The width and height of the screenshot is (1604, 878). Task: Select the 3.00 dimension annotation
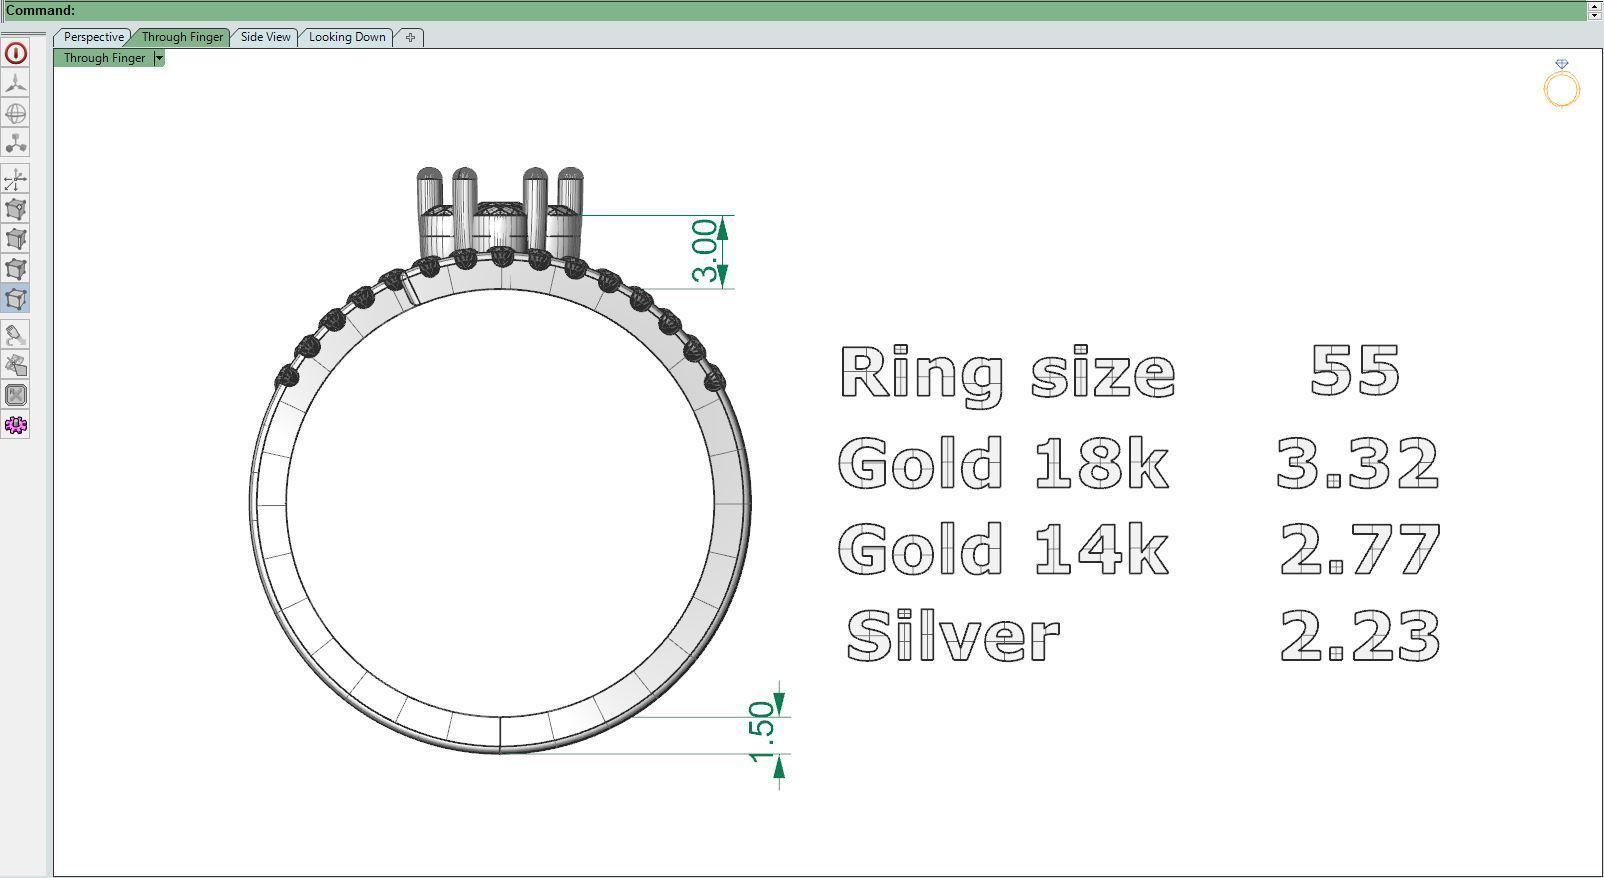tap(705, 251)
